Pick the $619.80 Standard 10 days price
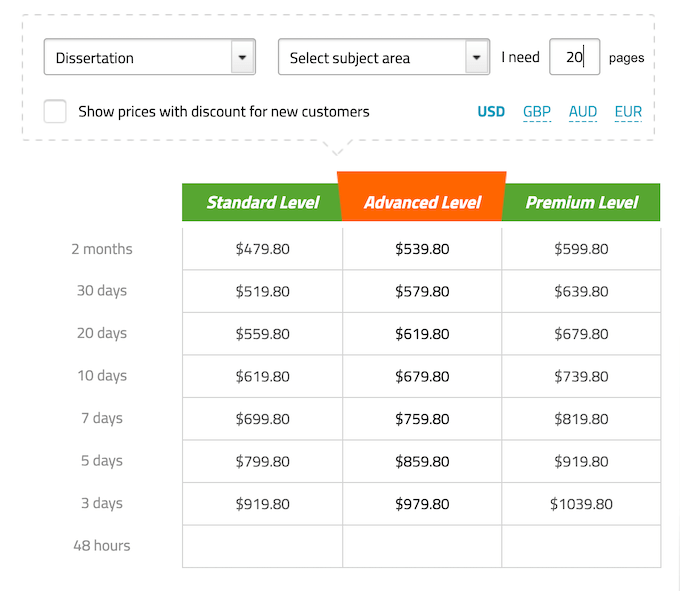680x591 pixels. pos(262,376)
